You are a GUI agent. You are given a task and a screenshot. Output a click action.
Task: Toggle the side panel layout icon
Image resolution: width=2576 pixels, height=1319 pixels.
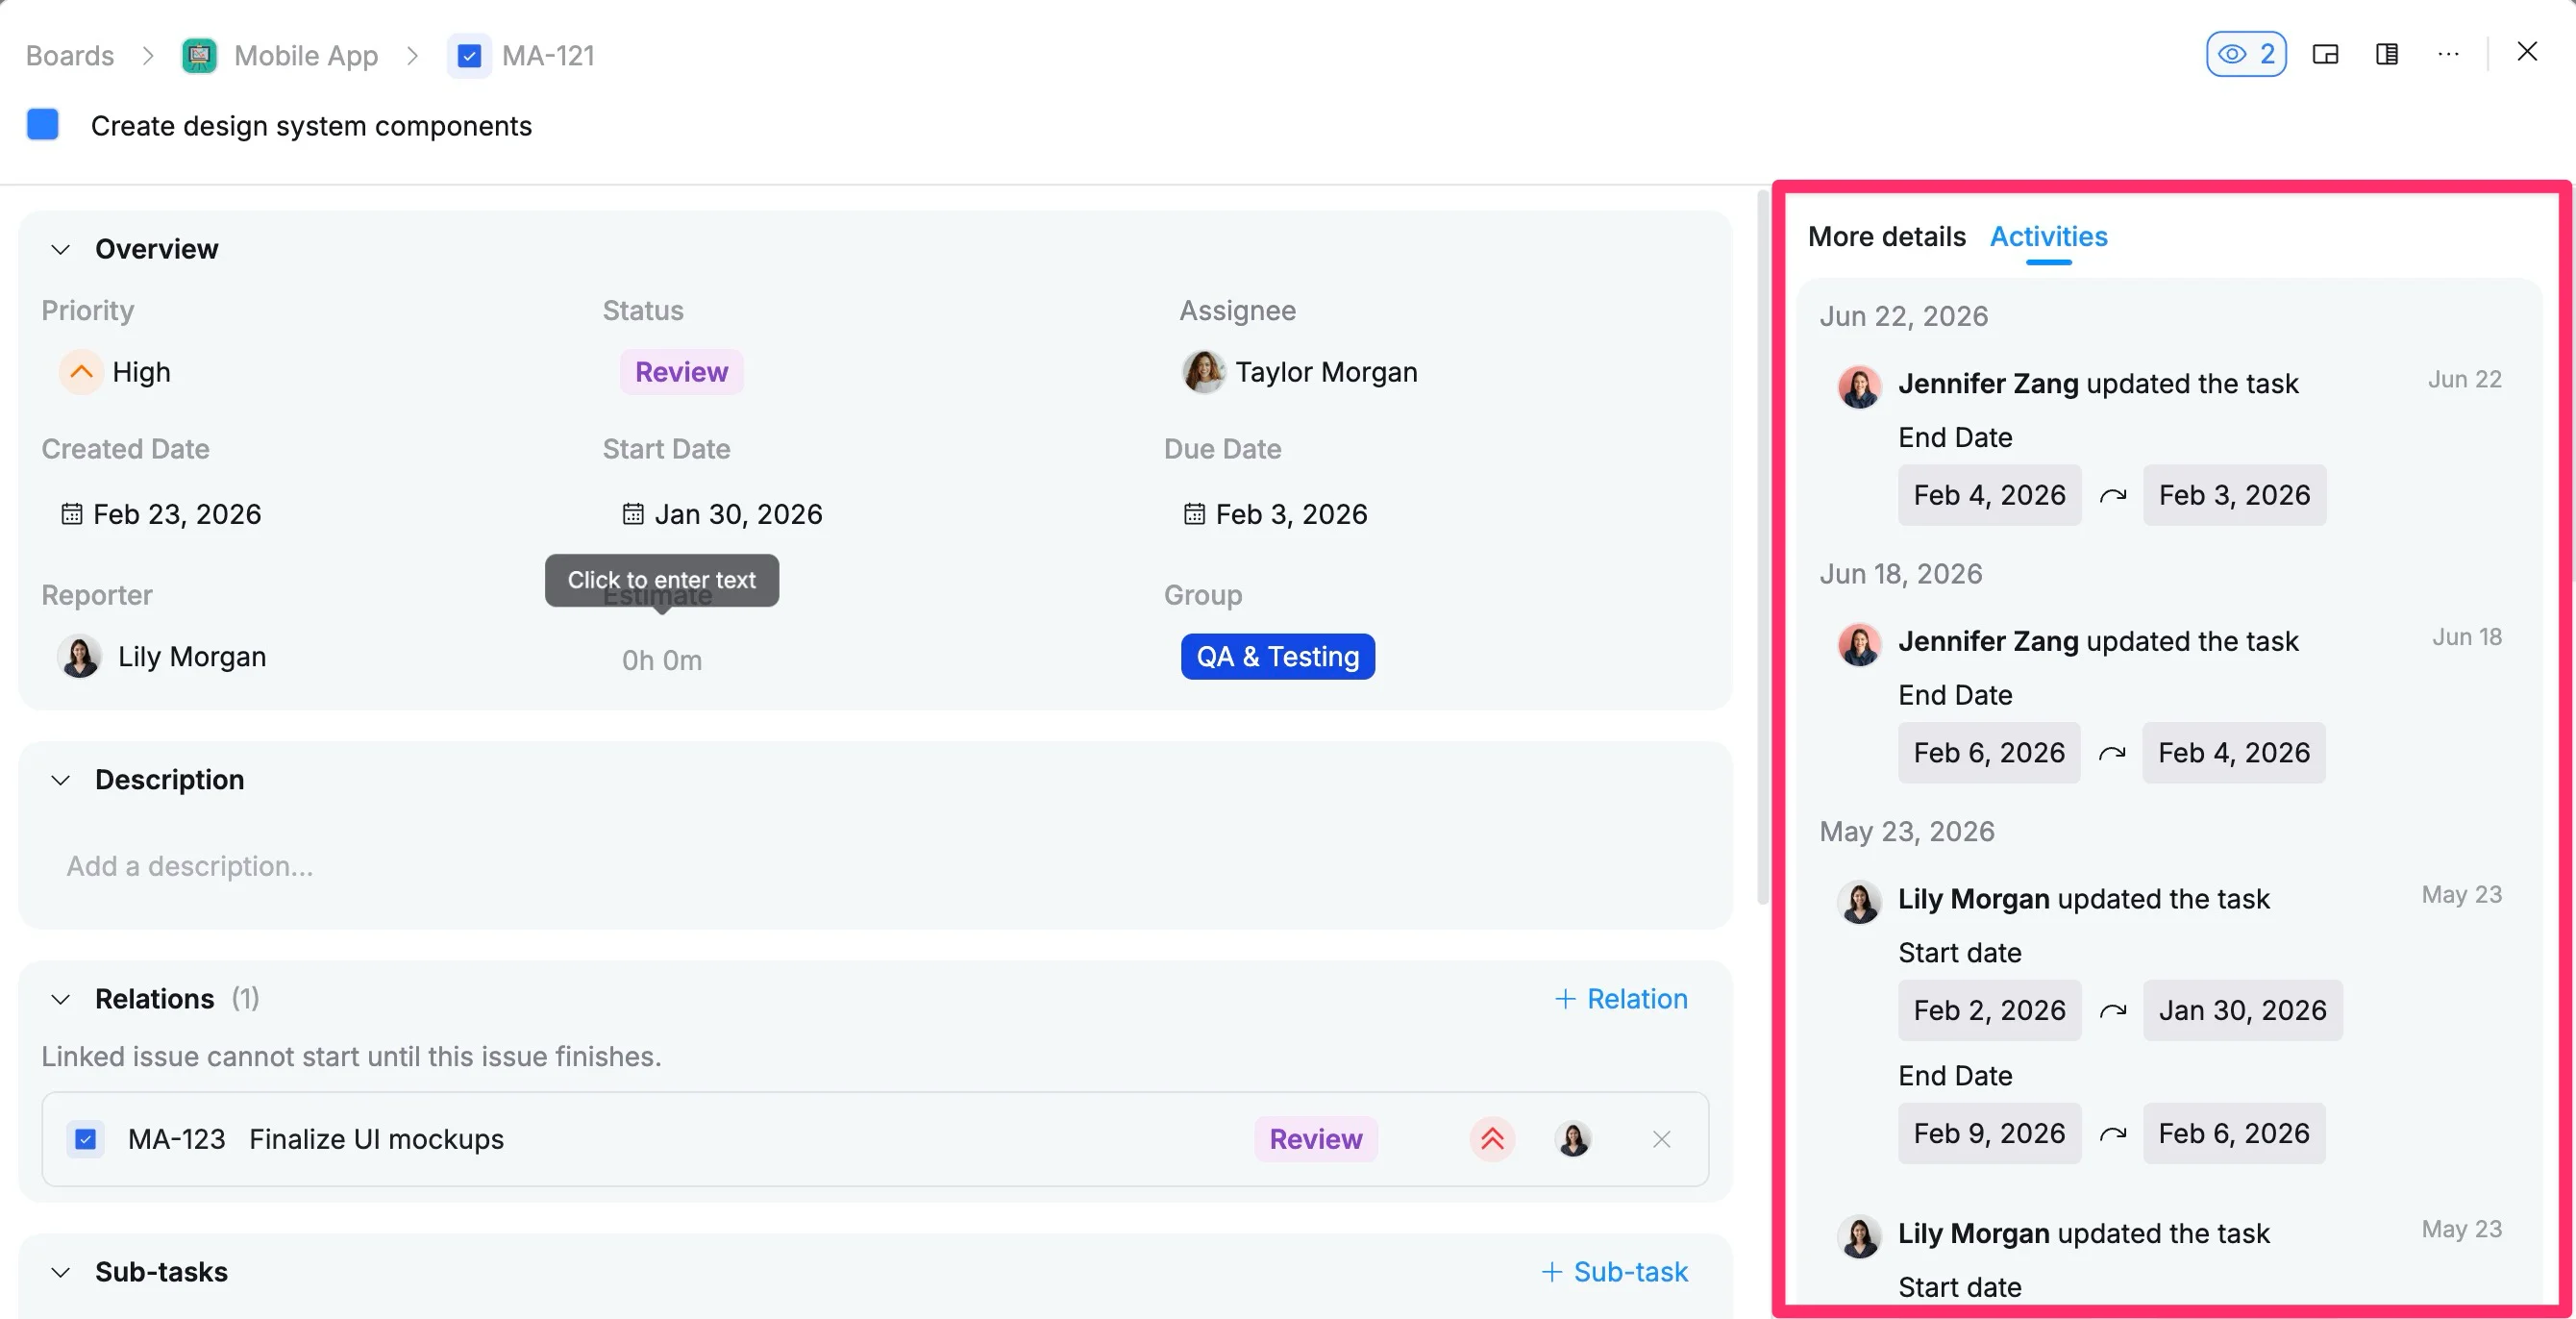click(2387, 54)
